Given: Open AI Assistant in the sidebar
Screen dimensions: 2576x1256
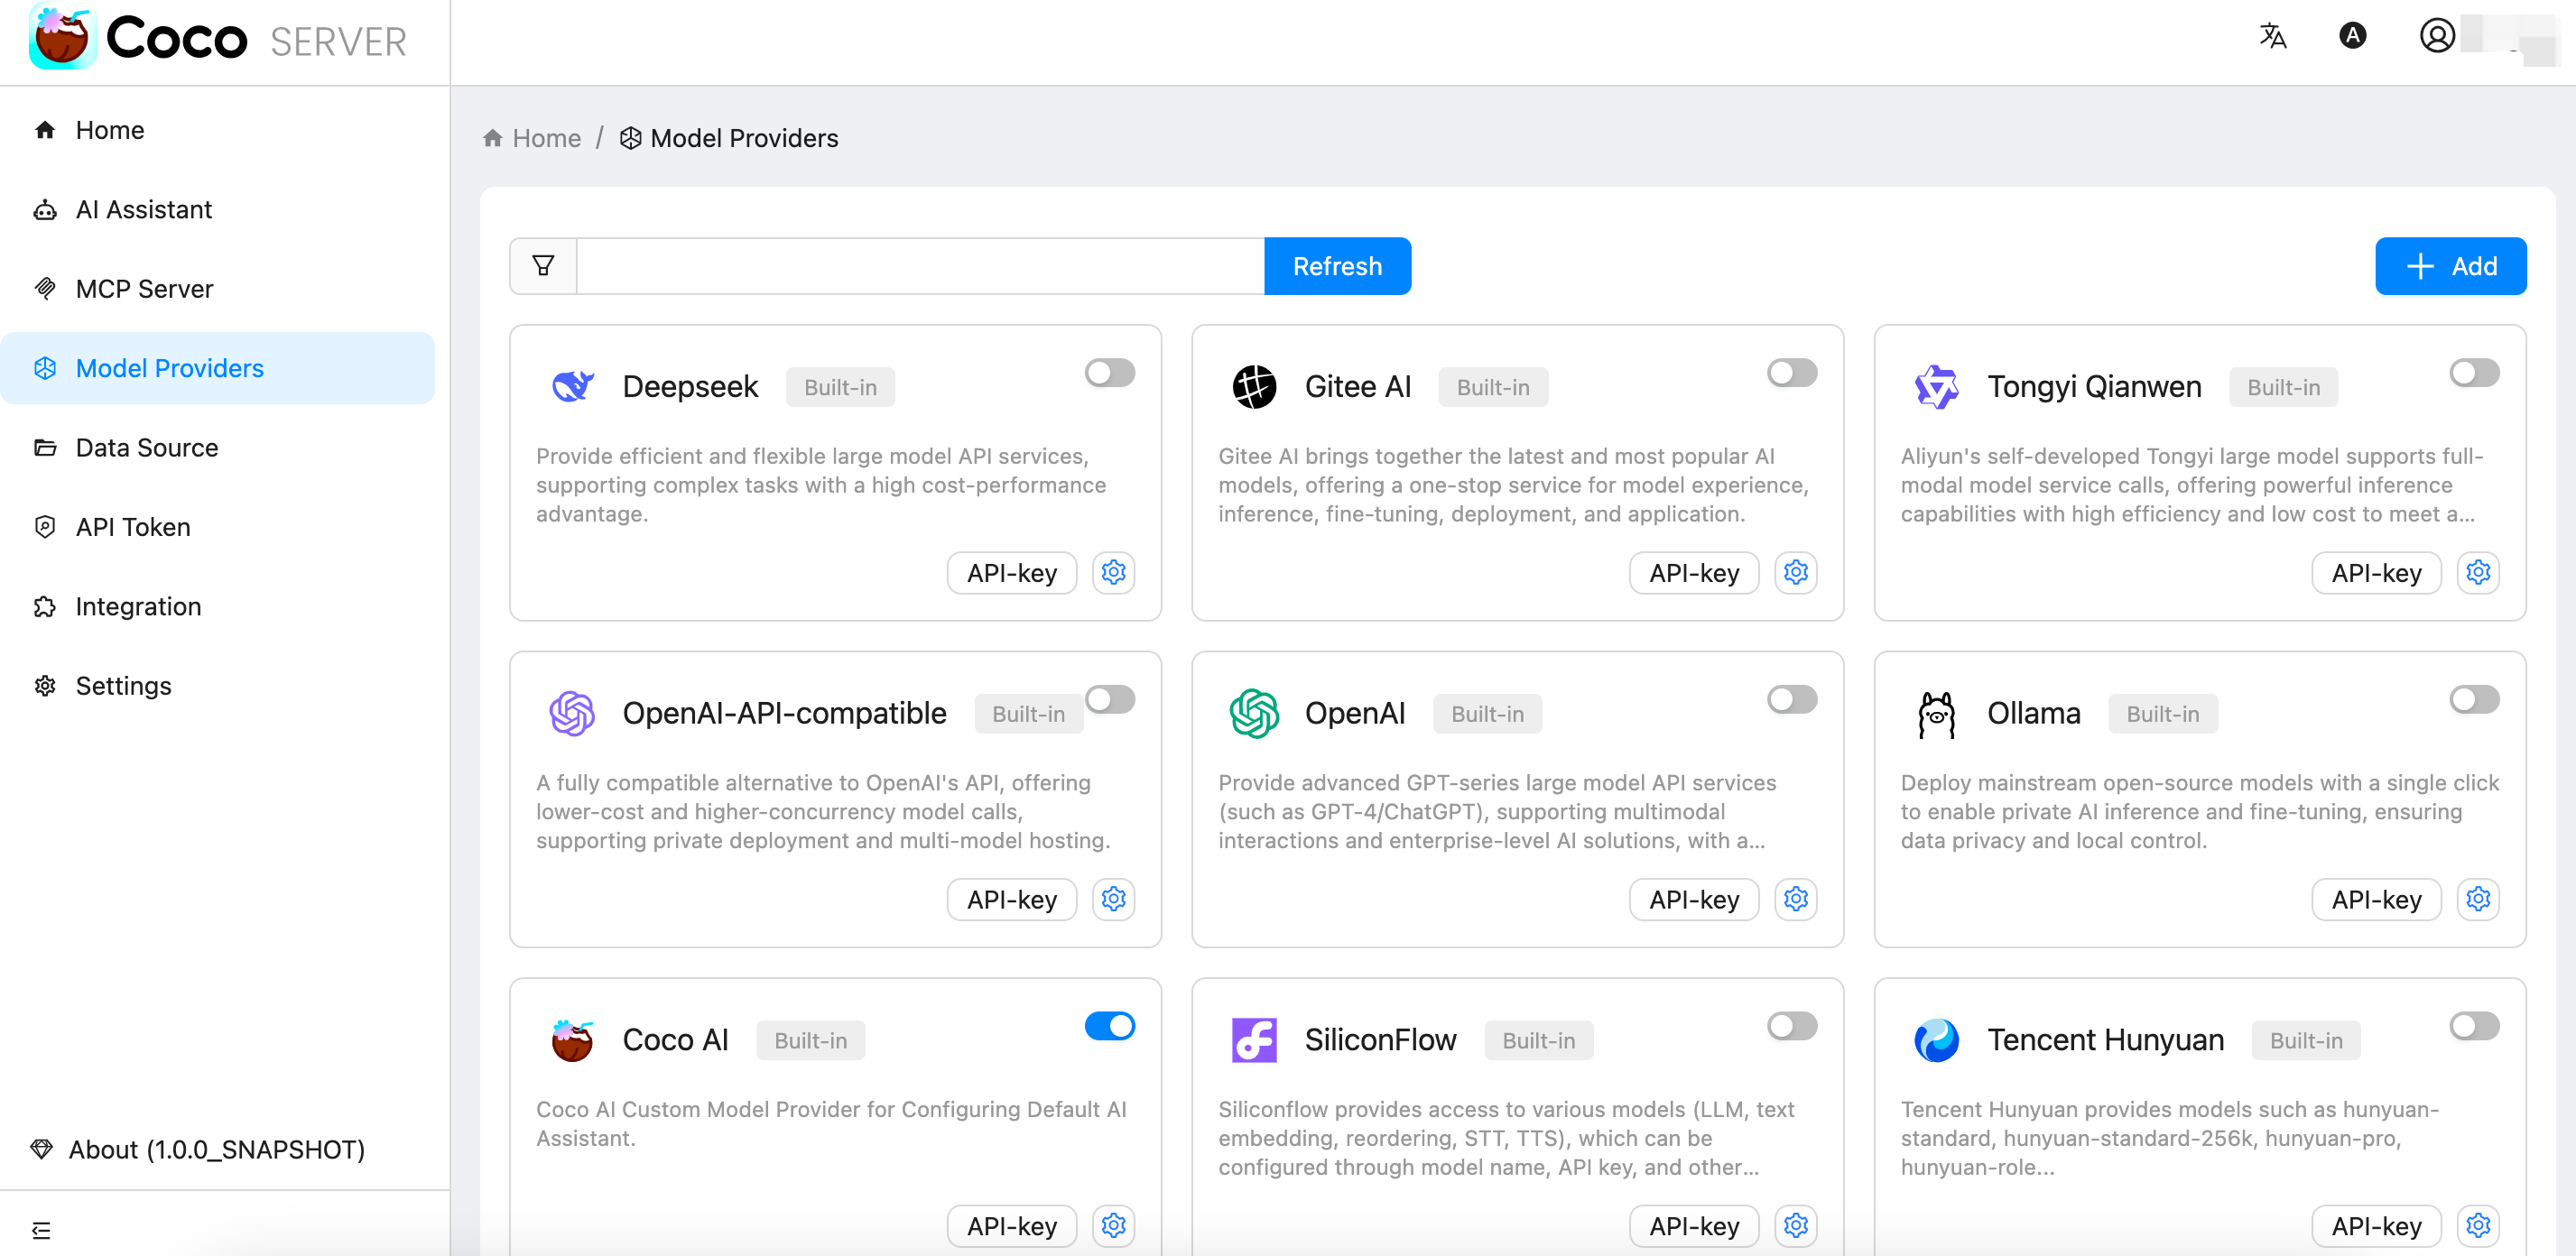Looking at the screenshot, I should pos(218,209).
